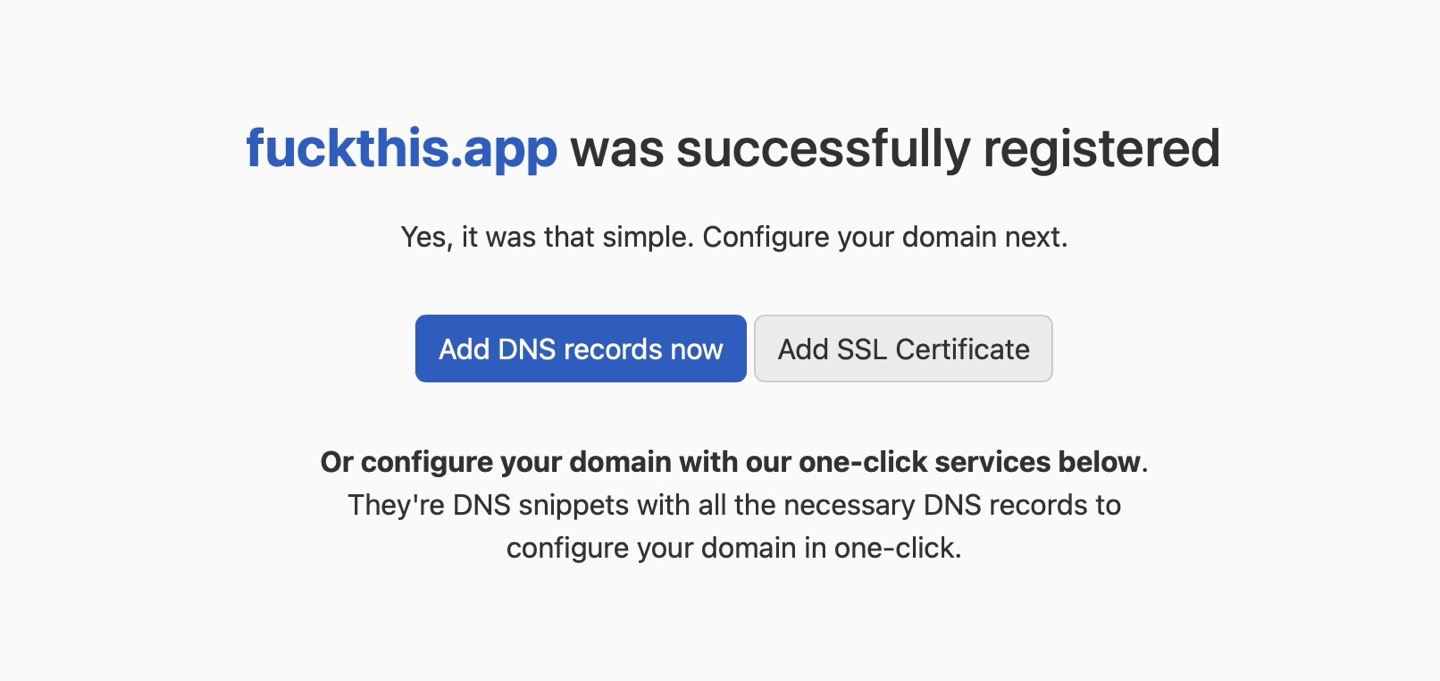Click the Add DNS records now button

click(x=580, y=349)
